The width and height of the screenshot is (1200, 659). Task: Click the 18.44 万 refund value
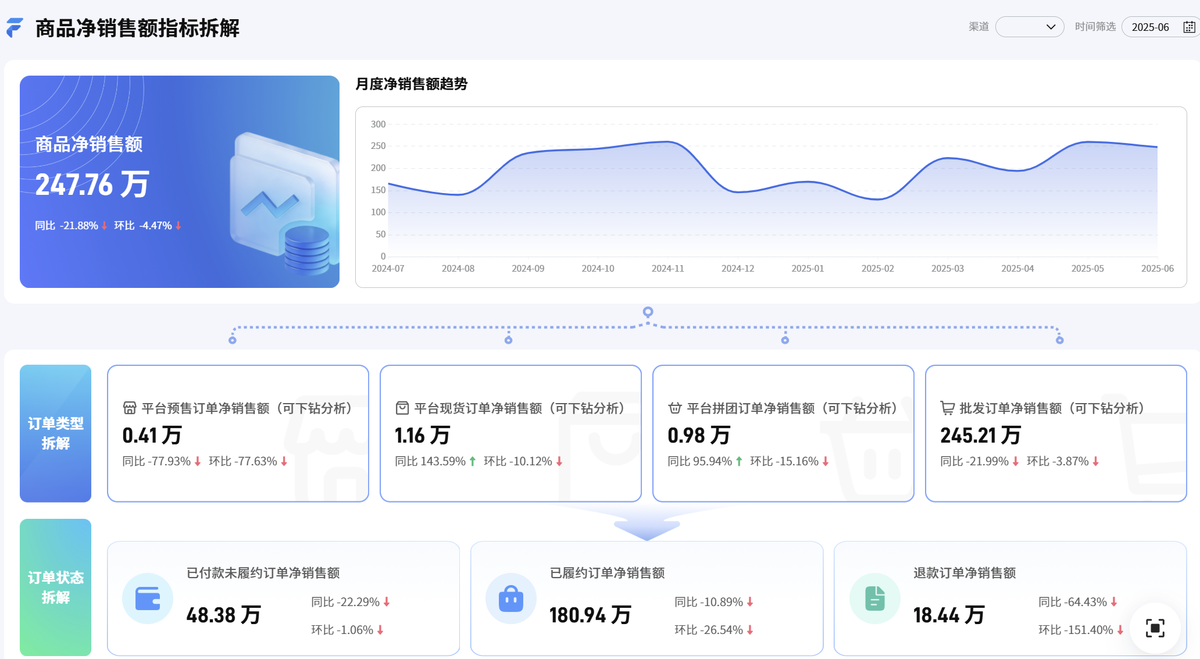tap(949, 615)
